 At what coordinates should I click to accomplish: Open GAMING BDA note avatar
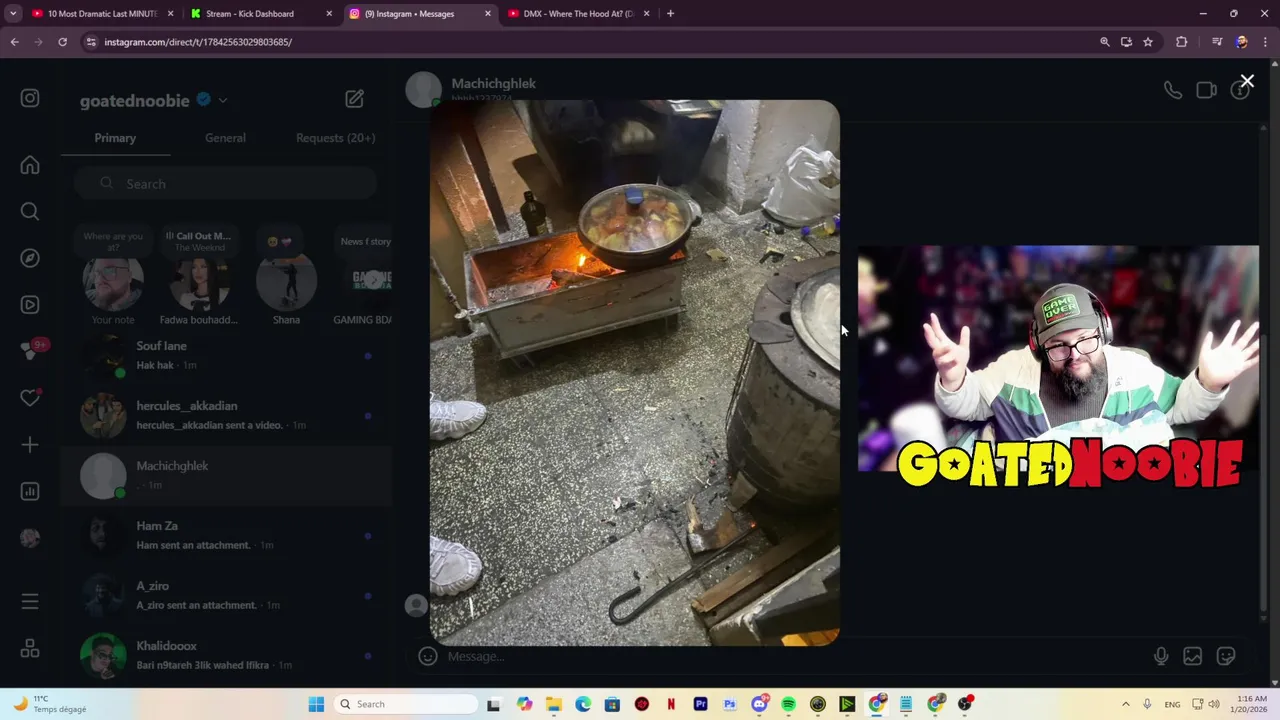point(367,278)
